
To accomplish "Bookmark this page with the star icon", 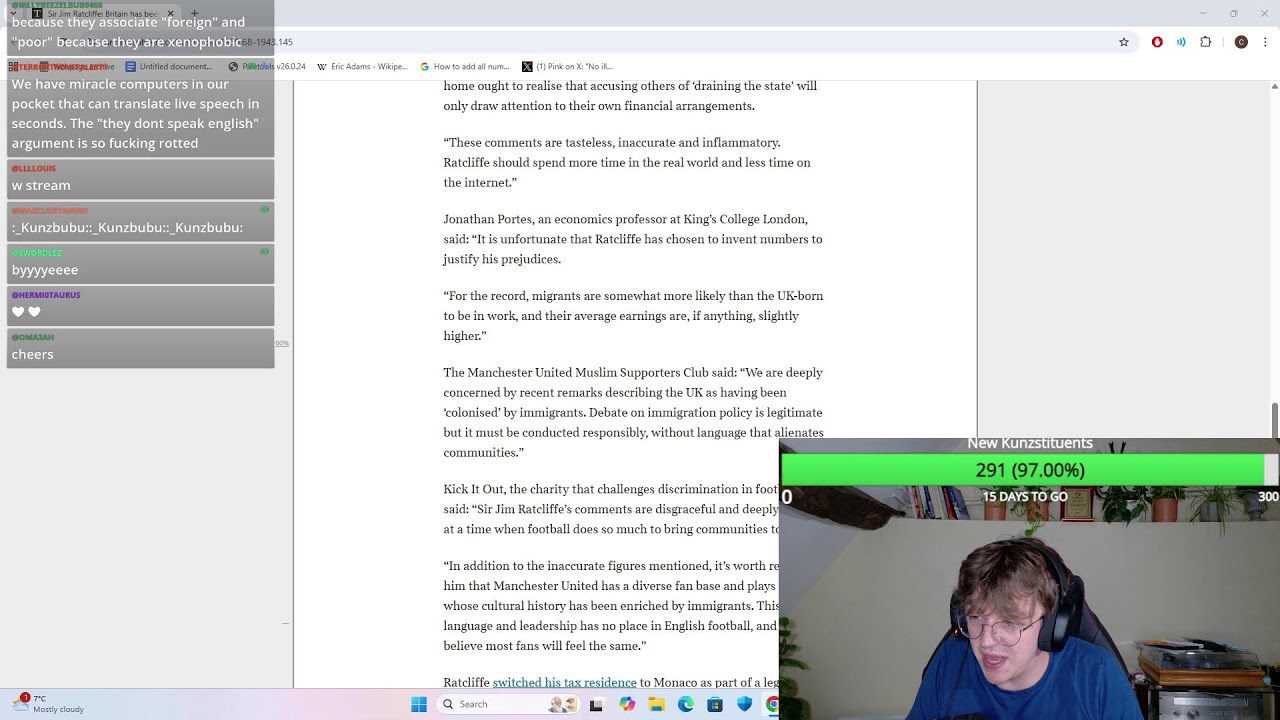I will [x=1124, y=42].
